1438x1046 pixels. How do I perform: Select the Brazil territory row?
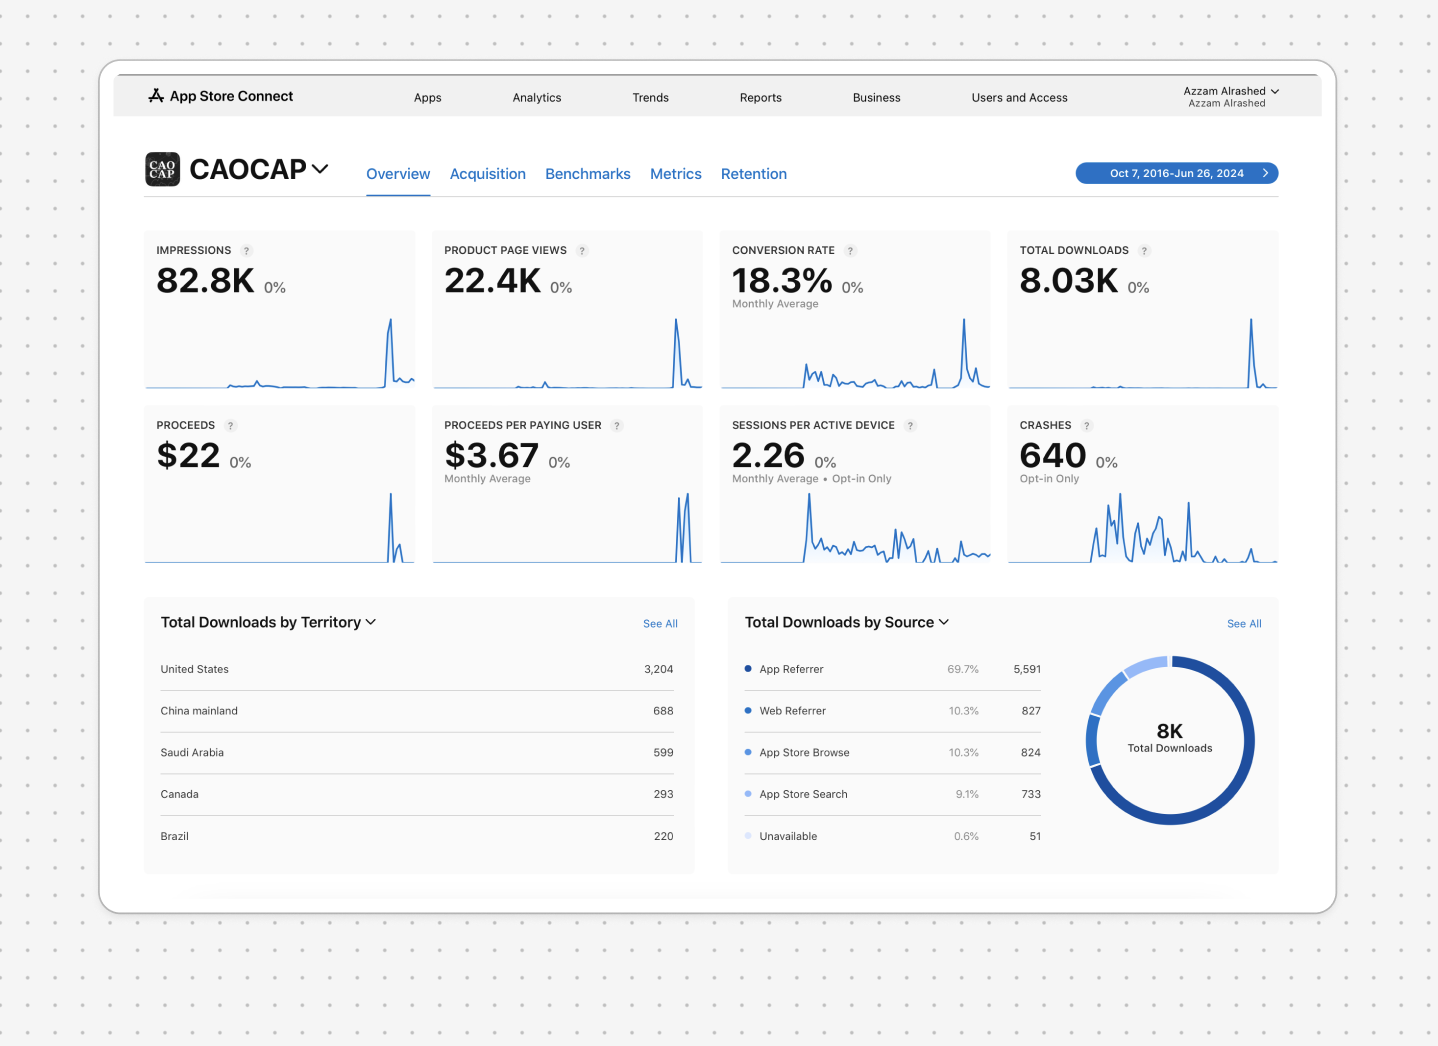[x=417, y=836]
